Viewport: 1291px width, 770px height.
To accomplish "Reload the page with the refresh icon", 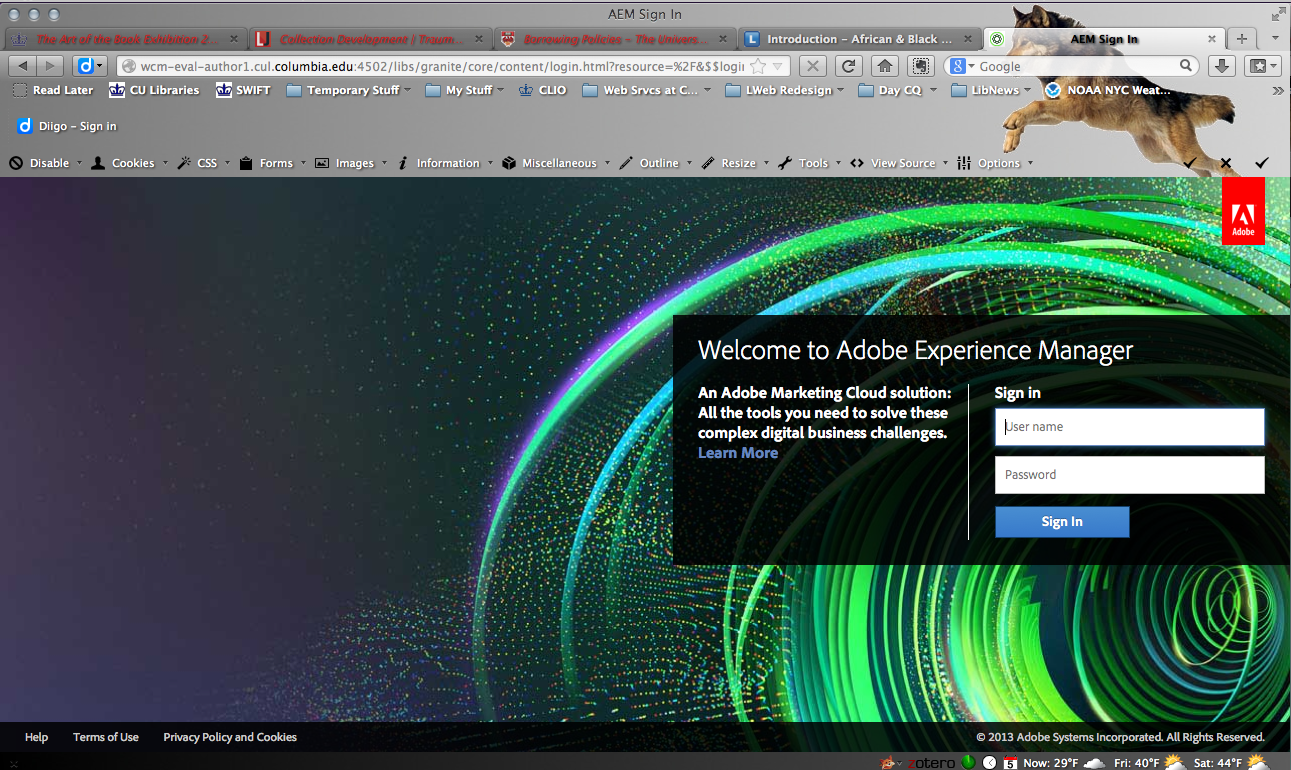I will click(849, 66).
